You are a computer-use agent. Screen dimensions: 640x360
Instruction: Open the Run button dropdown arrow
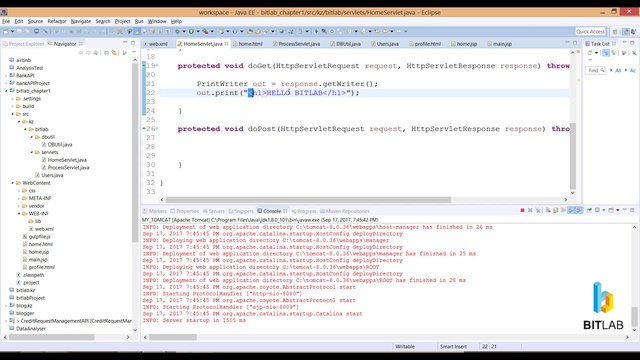[198, 31]
